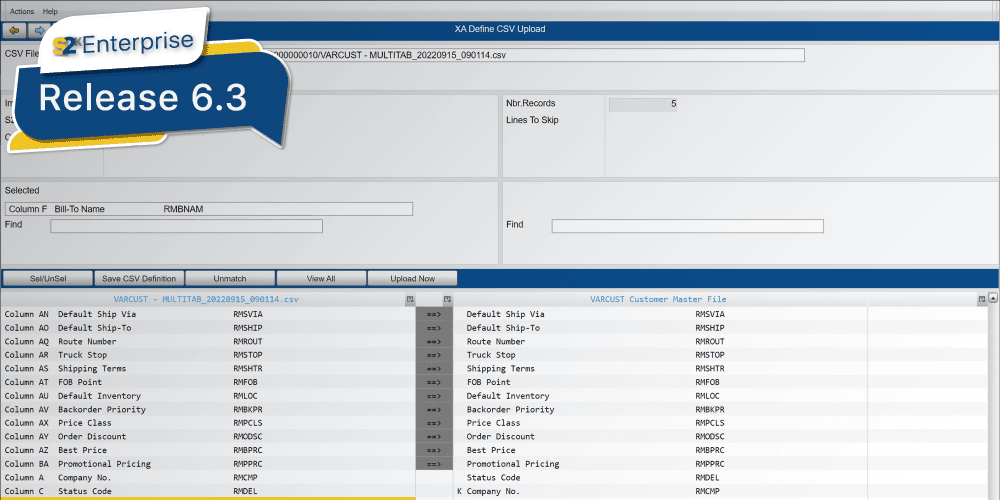1000x500 pixels.
Task: Click the Customer Master File header icon
Action: pyautogui.click(x=982, y=299)
